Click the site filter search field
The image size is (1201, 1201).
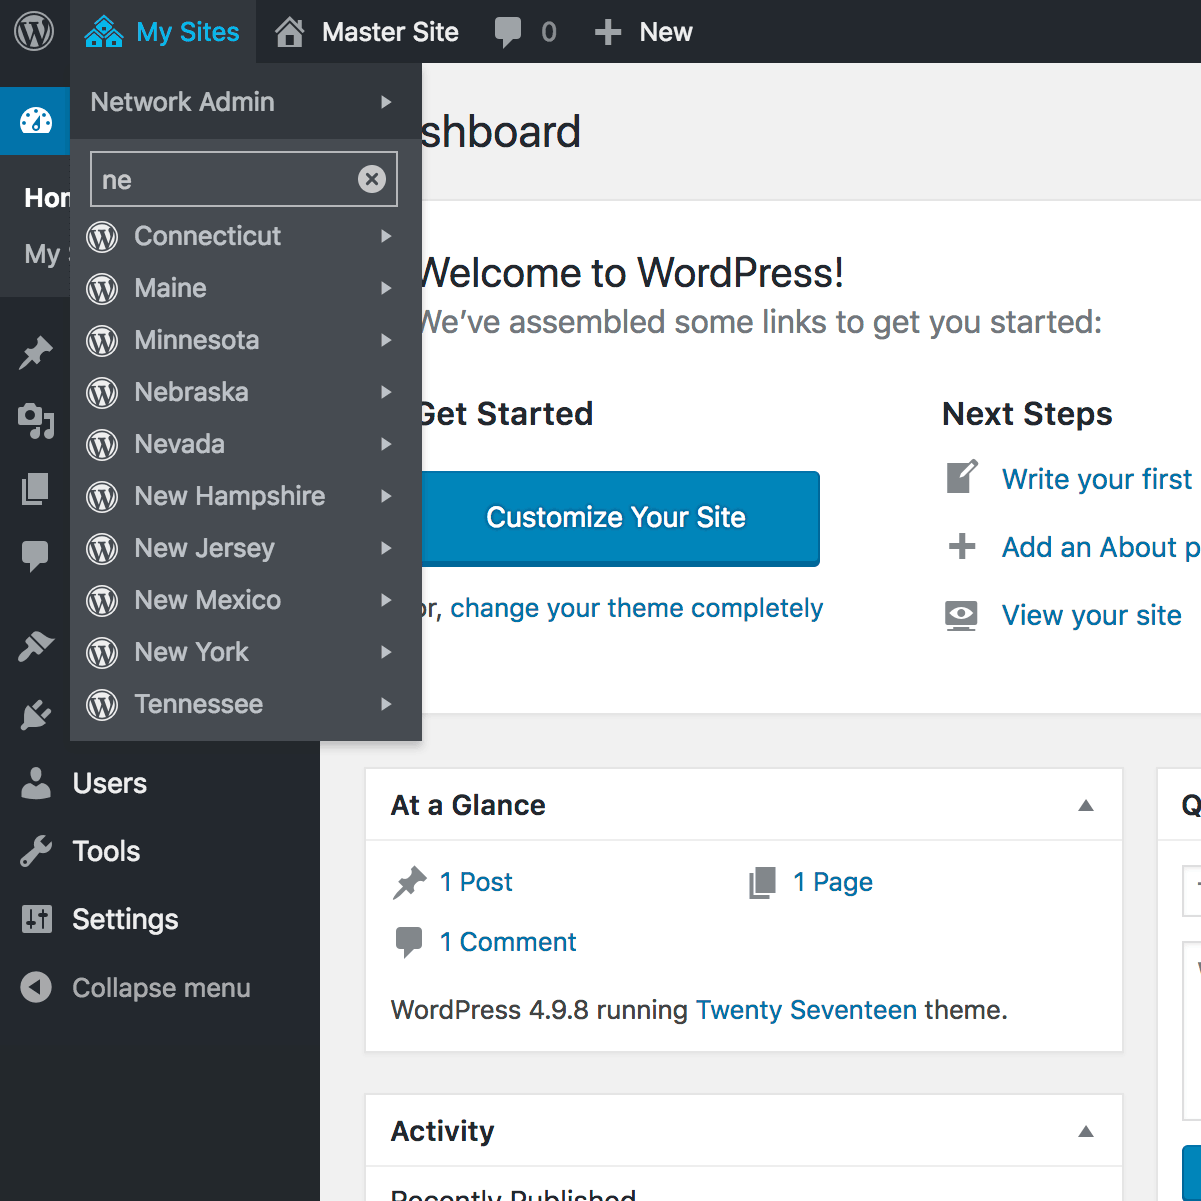(243, 179)
